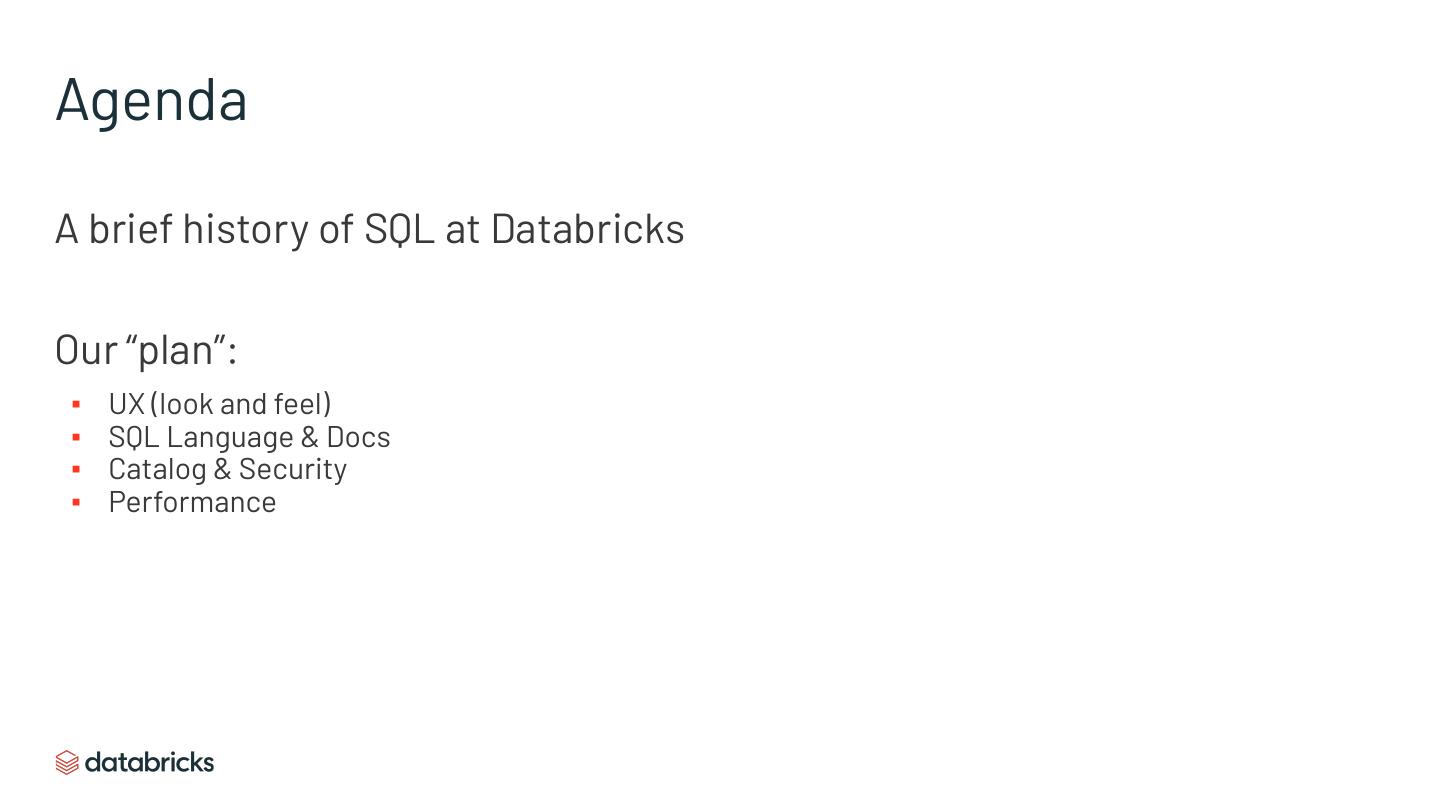Click the red bullet marker beside Performance
The height and width of the screenshot is (810, 1440).
pos(76,502)
